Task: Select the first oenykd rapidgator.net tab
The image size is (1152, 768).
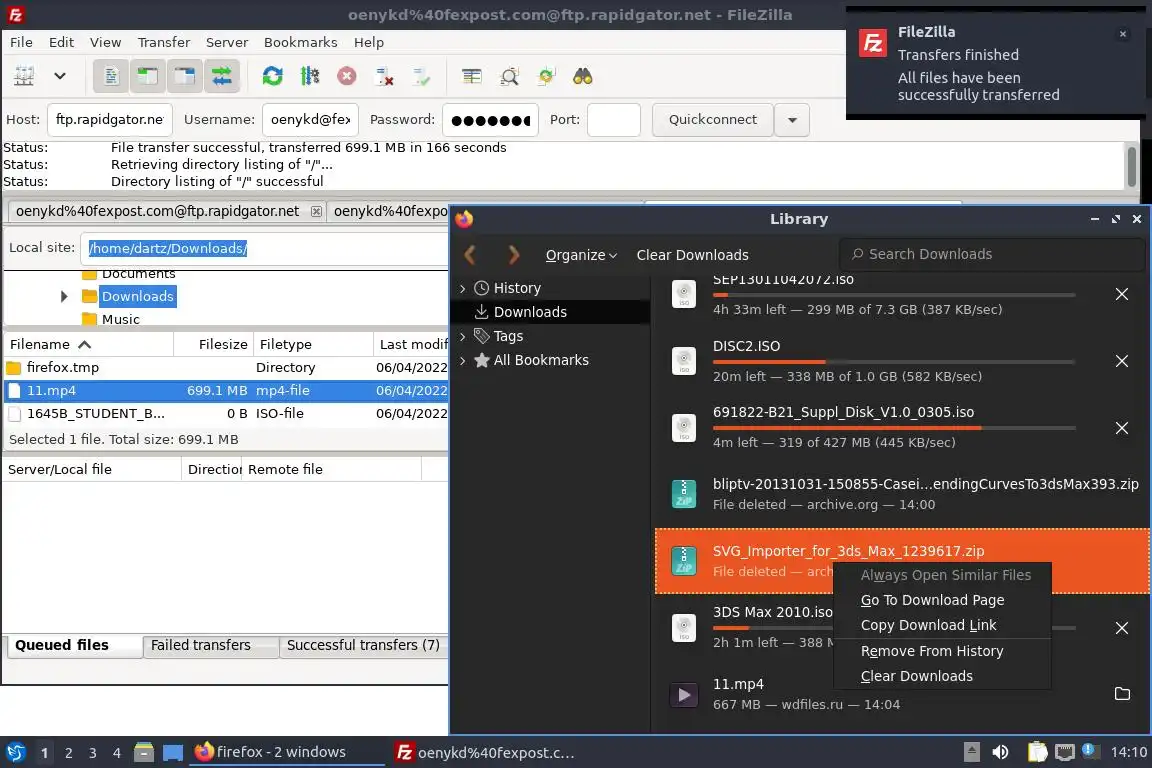Action: coord(157,212)
